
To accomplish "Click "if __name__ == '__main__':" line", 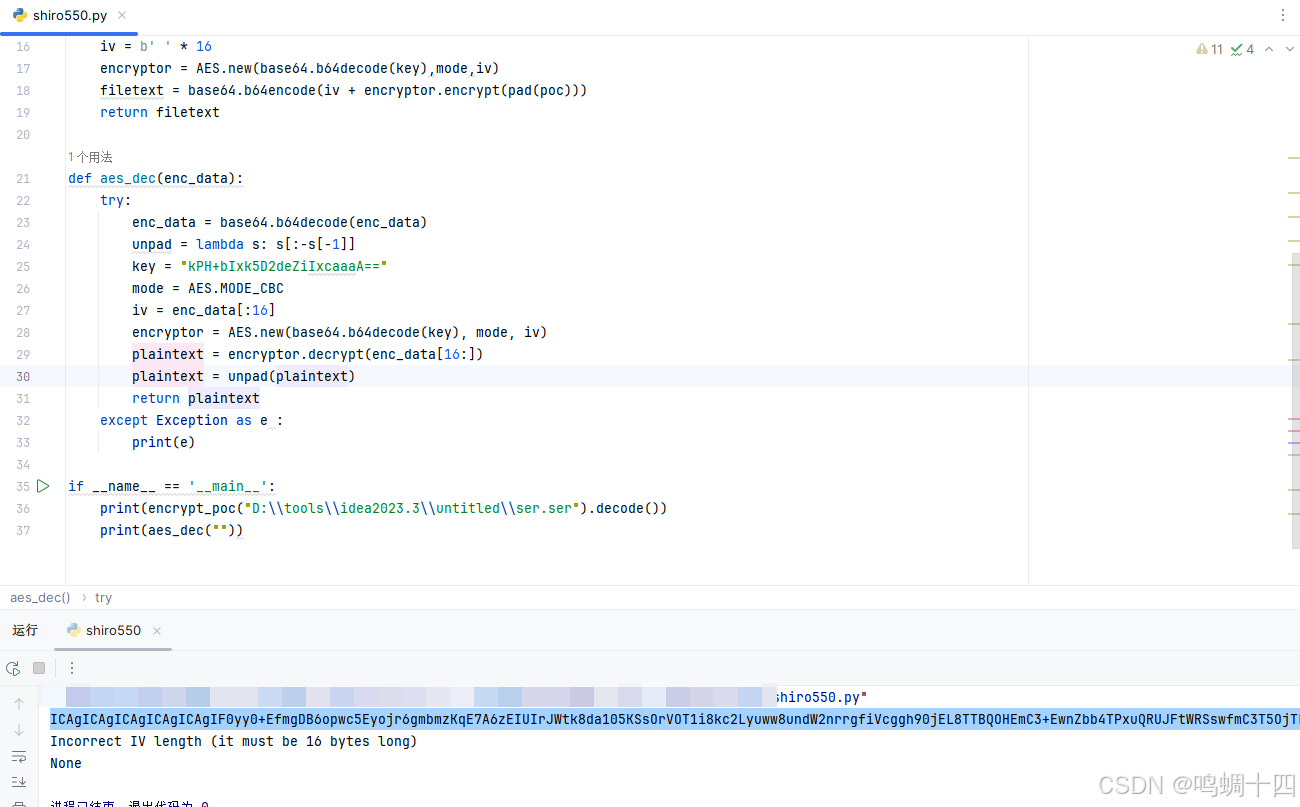I will tap(172, 486).
